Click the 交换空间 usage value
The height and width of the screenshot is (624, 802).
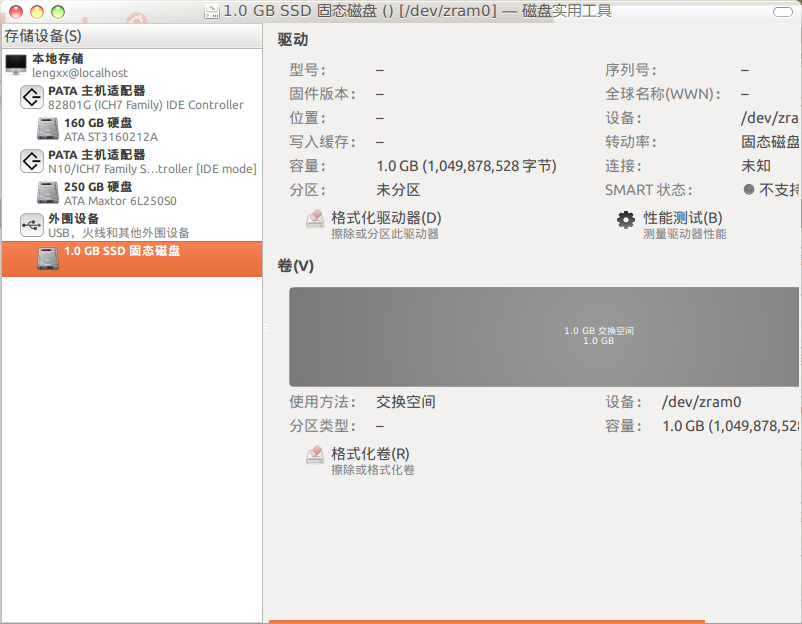(x=406, y=402)
